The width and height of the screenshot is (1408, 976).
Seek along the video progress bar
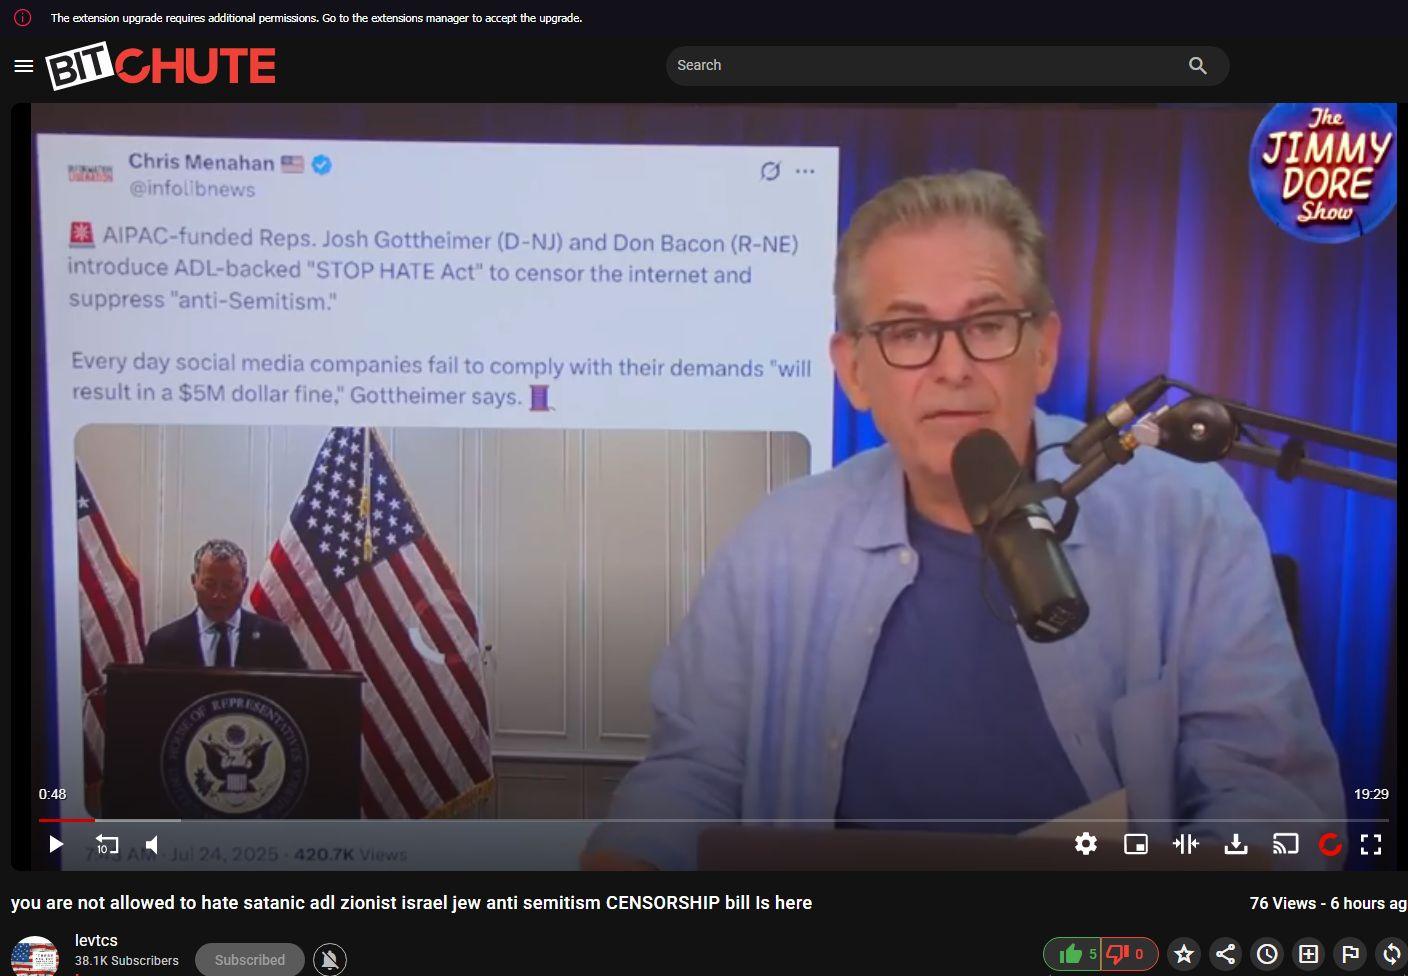pos(713,820)
